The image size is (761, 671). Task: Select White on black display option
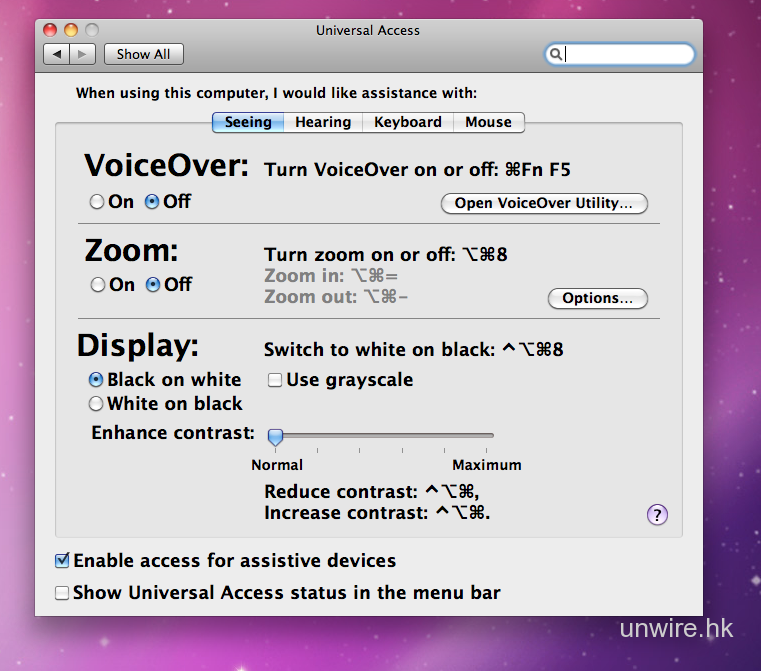coord(96,404)
